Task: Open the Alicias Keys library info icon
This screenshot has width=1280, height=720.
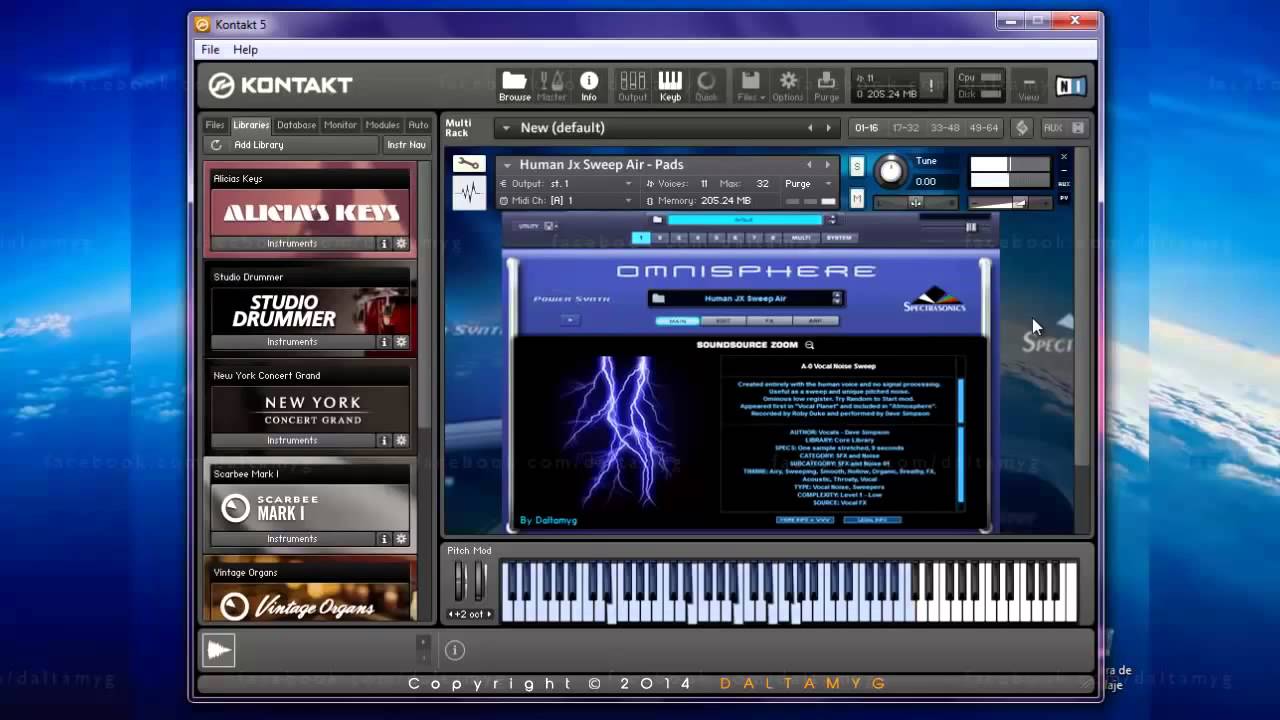Action: [x=383, y=244]
